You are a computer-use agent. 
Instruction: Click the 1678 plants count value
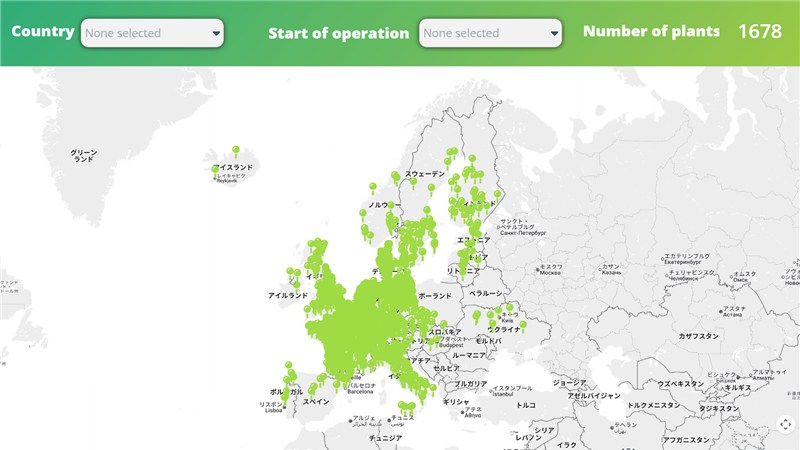pos(760,32)
